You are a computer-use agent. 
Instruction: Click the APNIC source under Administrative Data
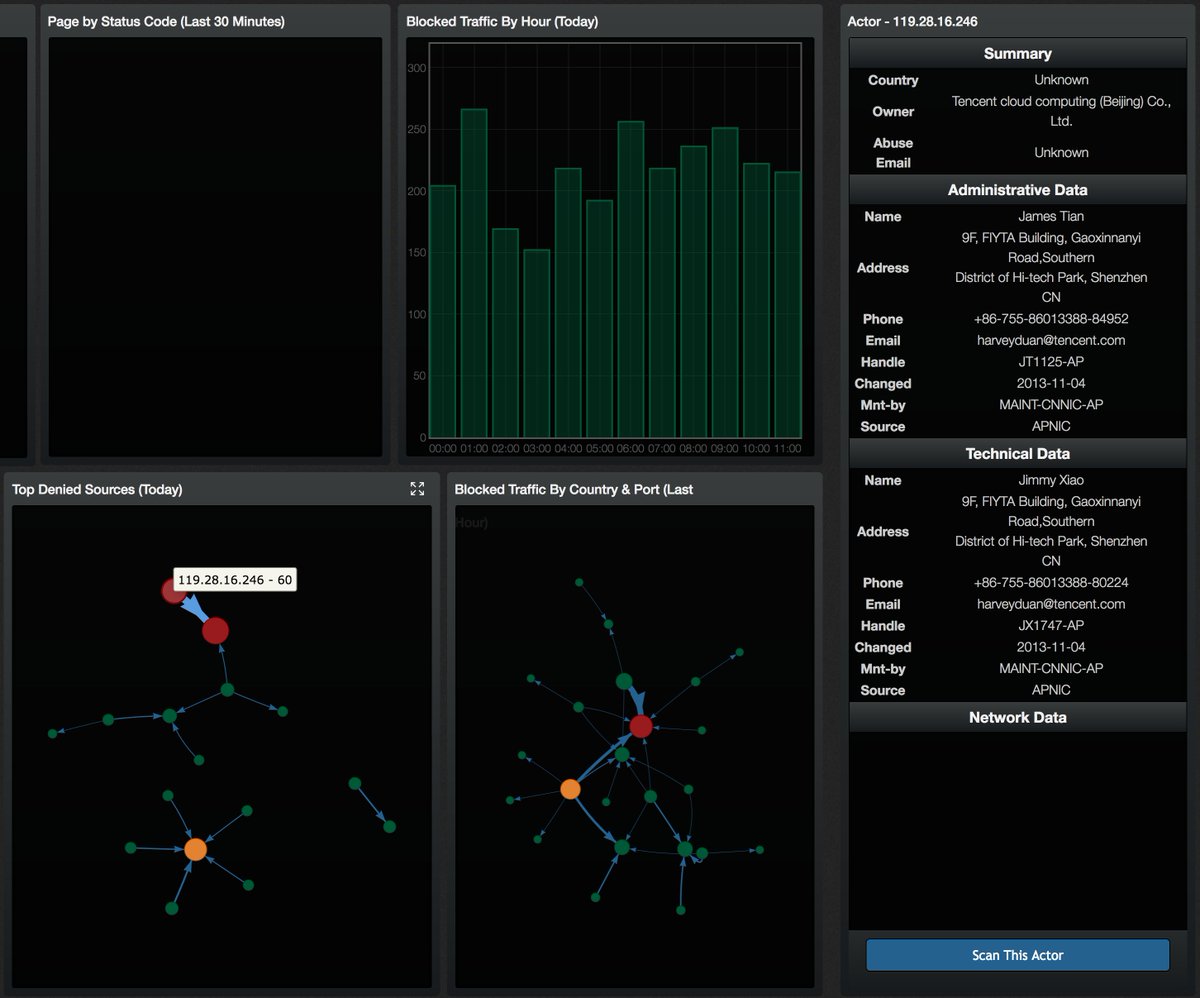[1051, 427]
